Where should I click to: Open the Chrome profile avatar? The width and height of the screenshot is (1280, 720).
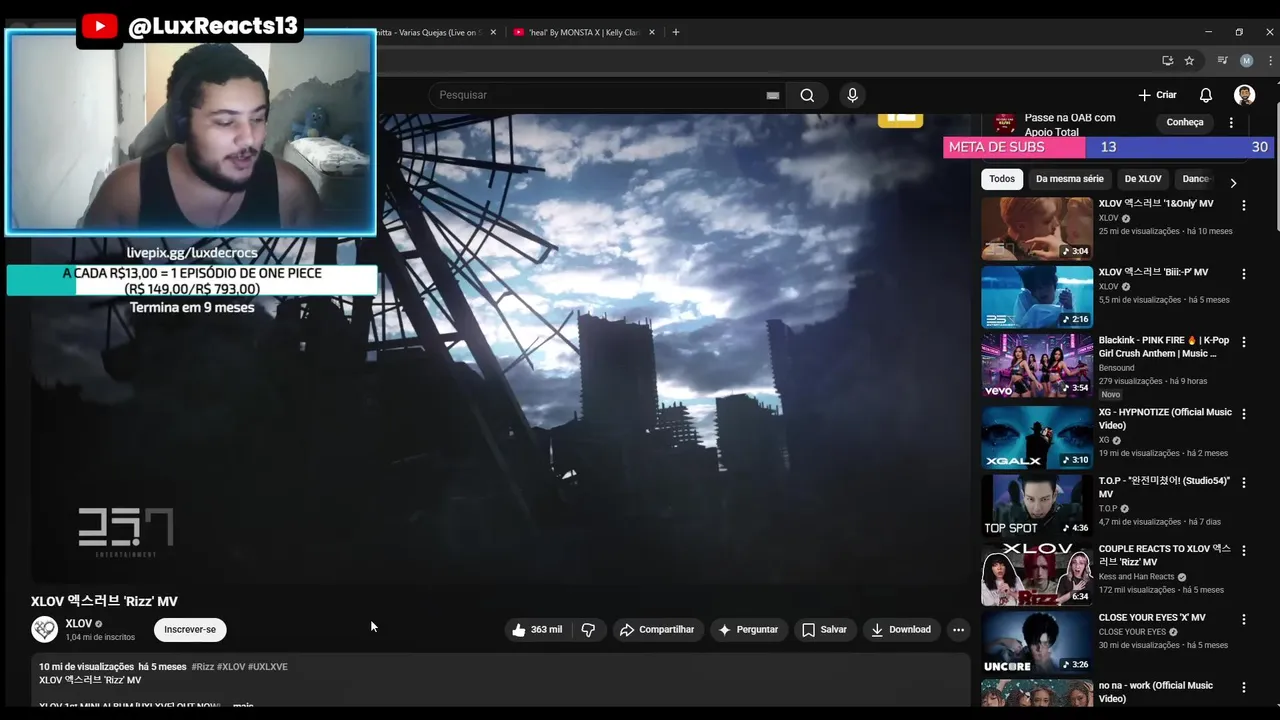[1246, 60]
